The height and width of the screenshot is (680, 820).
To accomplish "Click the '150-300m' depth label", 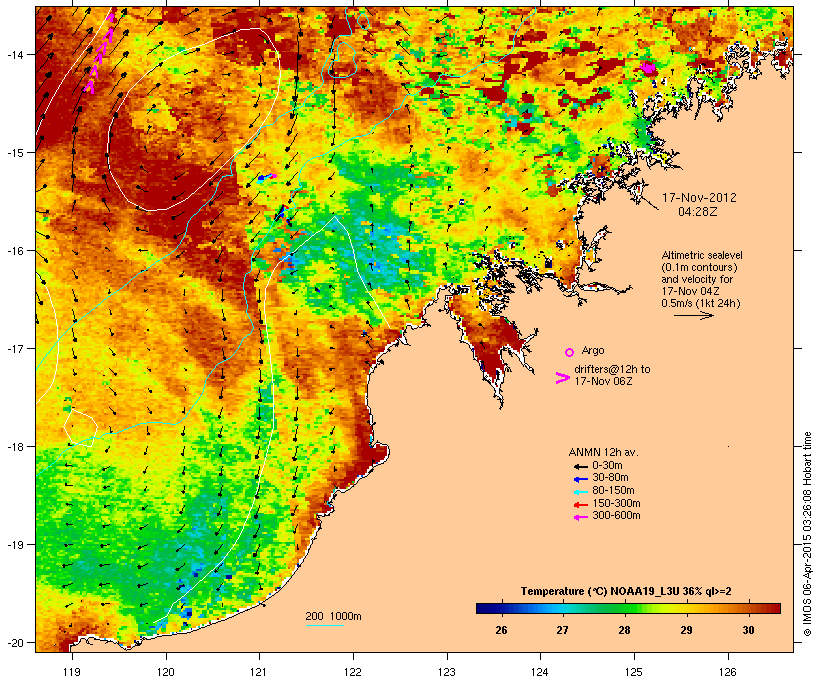I will pos(616,503).
